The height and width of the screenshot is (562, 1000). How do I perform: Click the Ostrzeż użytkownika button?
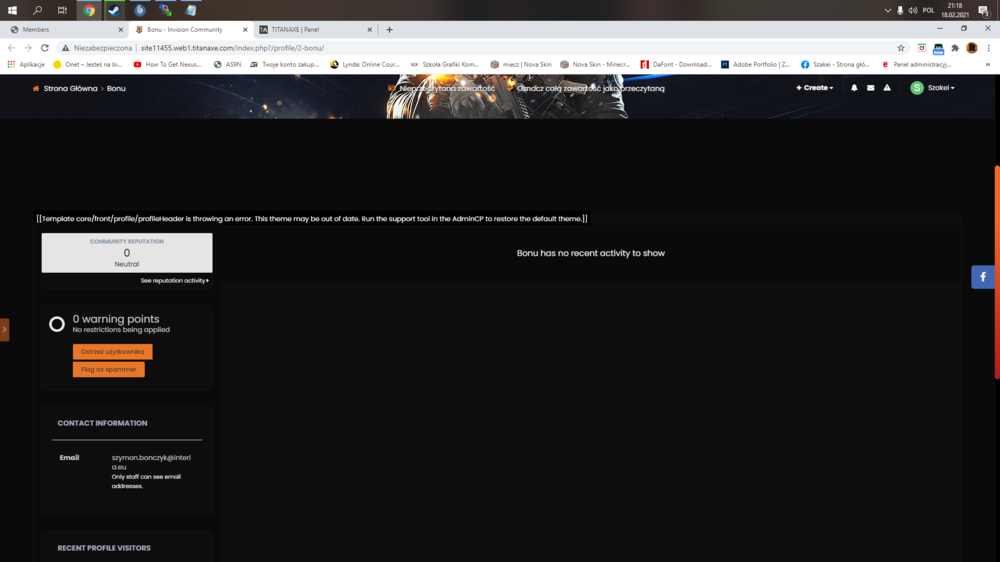click(113, 352)
